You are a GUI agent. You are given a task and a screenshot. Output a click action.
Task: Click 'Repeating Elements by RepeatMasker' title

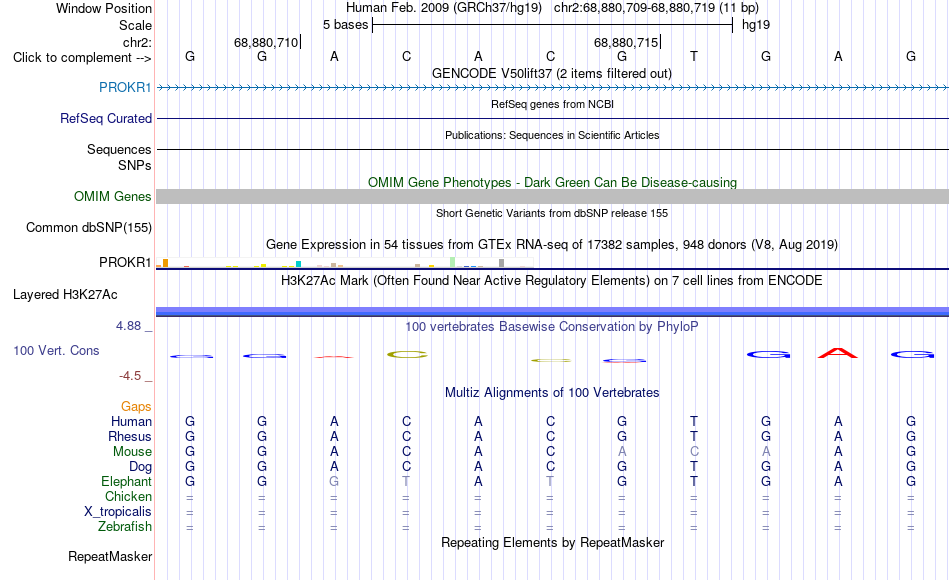[x=552, y=542]
